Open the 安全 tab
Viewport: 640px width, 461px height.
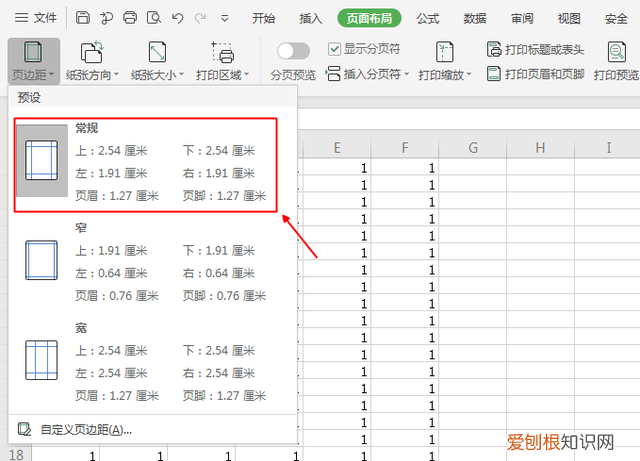tap(616, 18)
